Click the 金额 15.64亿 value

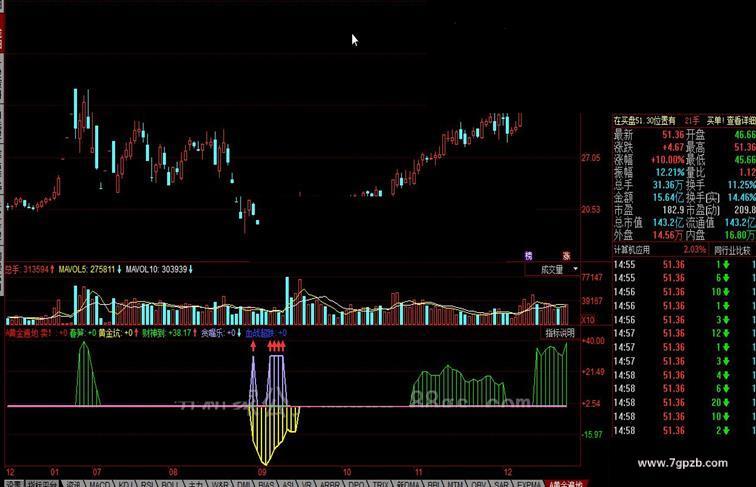coord(668,197)
